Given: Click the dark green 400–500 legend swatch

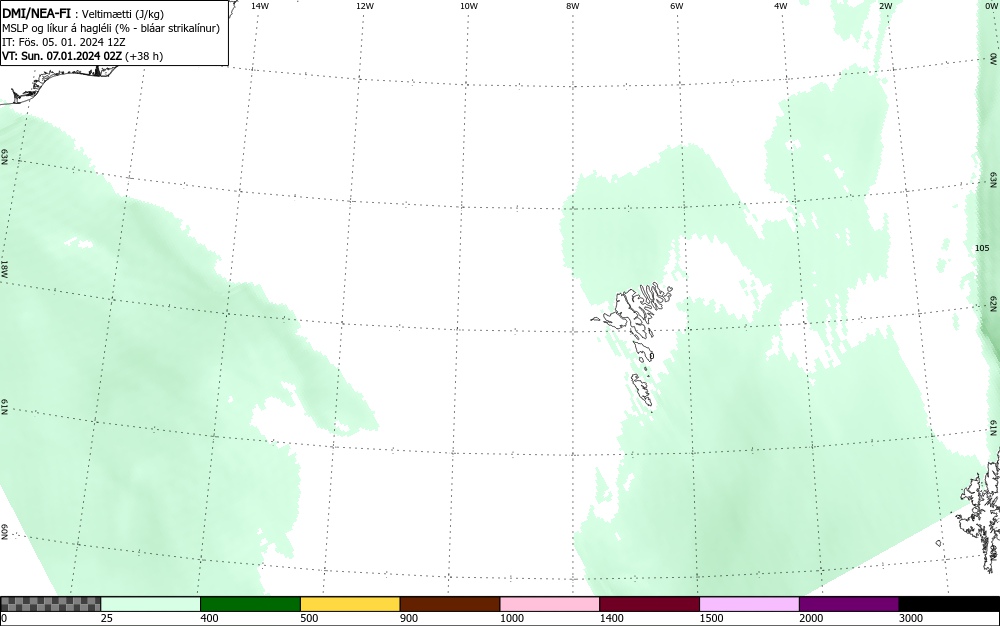Looking at the screenshot, I should (x=250, y=604).
